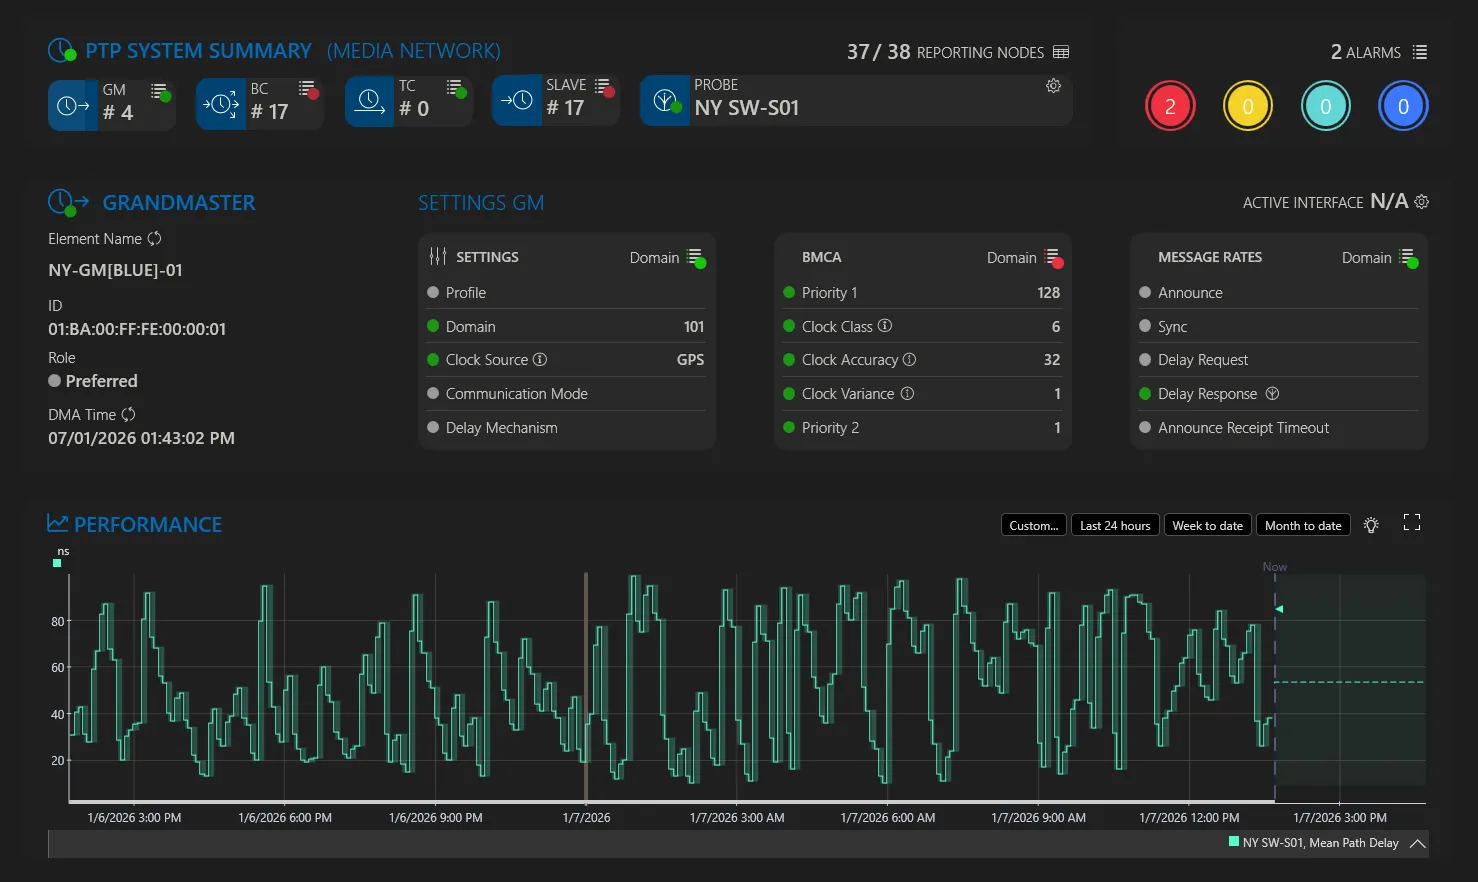Click the ID 01:BA:00:FF:FE:00:00:01 value

point(137,329)
